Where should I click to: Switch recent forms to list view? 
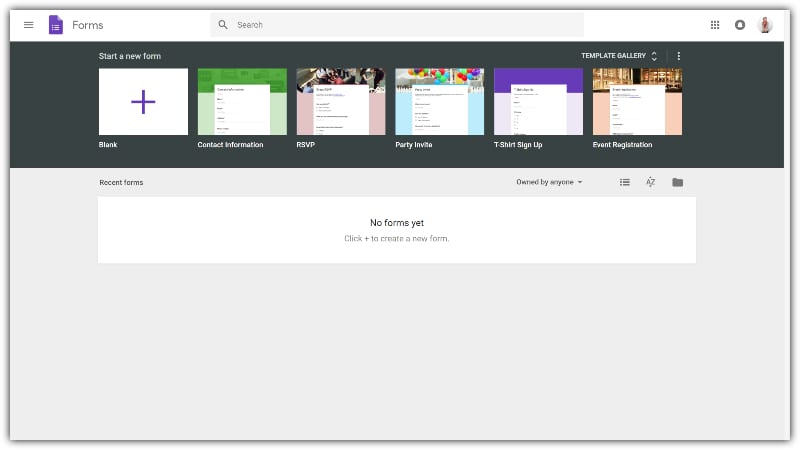(x=625, y=182)
